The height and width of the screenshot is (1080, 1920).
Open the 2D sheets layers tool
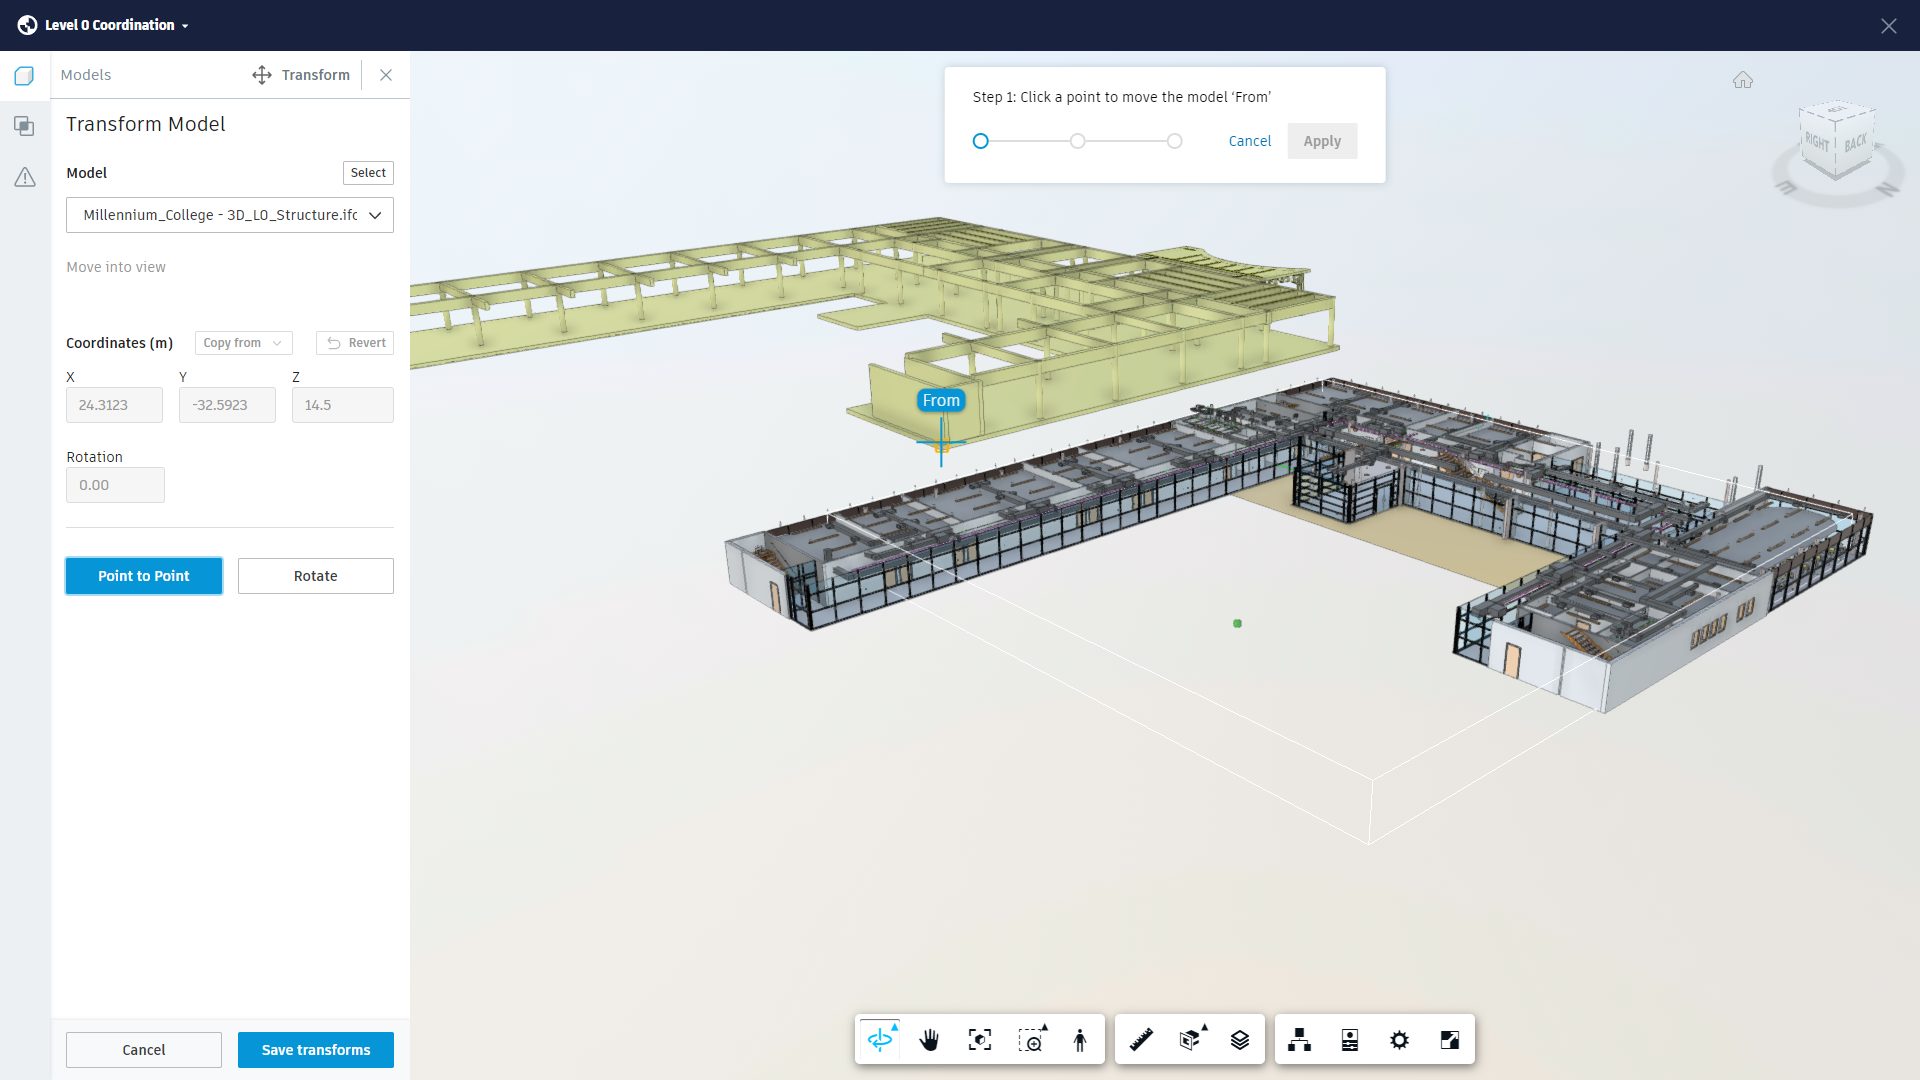(x=1241, y=1040)
